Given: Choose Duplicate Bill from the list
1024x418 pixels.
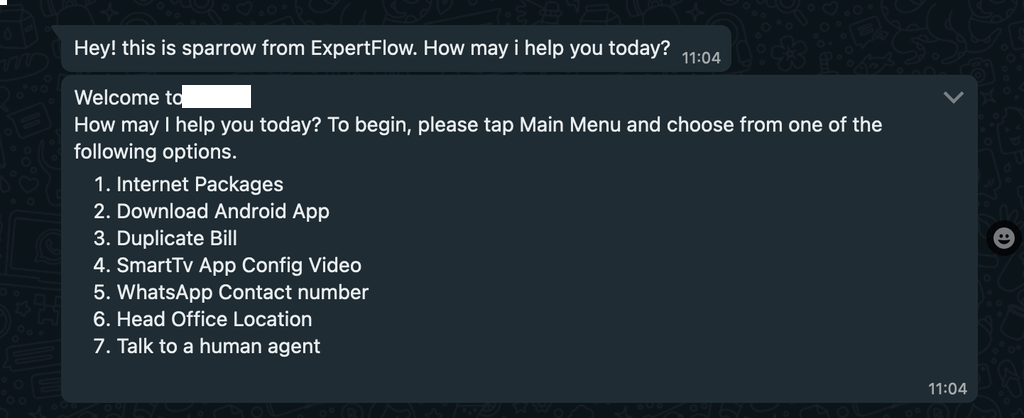Looking at the screenshot, I should tap(176, 238).
